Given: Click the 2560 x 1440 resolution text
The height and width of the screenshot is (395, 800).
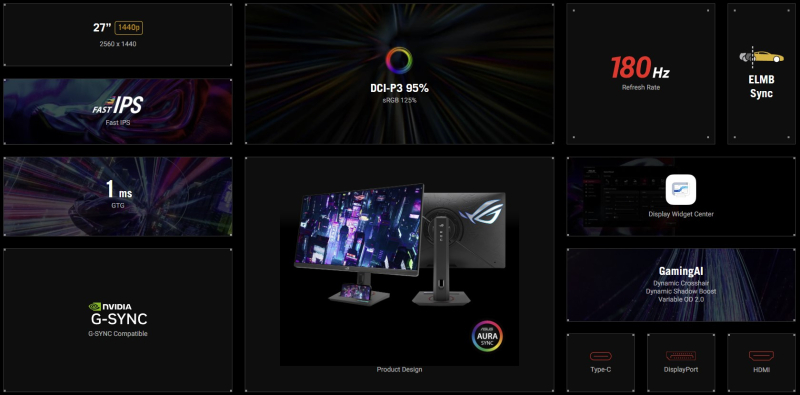Looking at the screenshot, I should tap(118, 44).
